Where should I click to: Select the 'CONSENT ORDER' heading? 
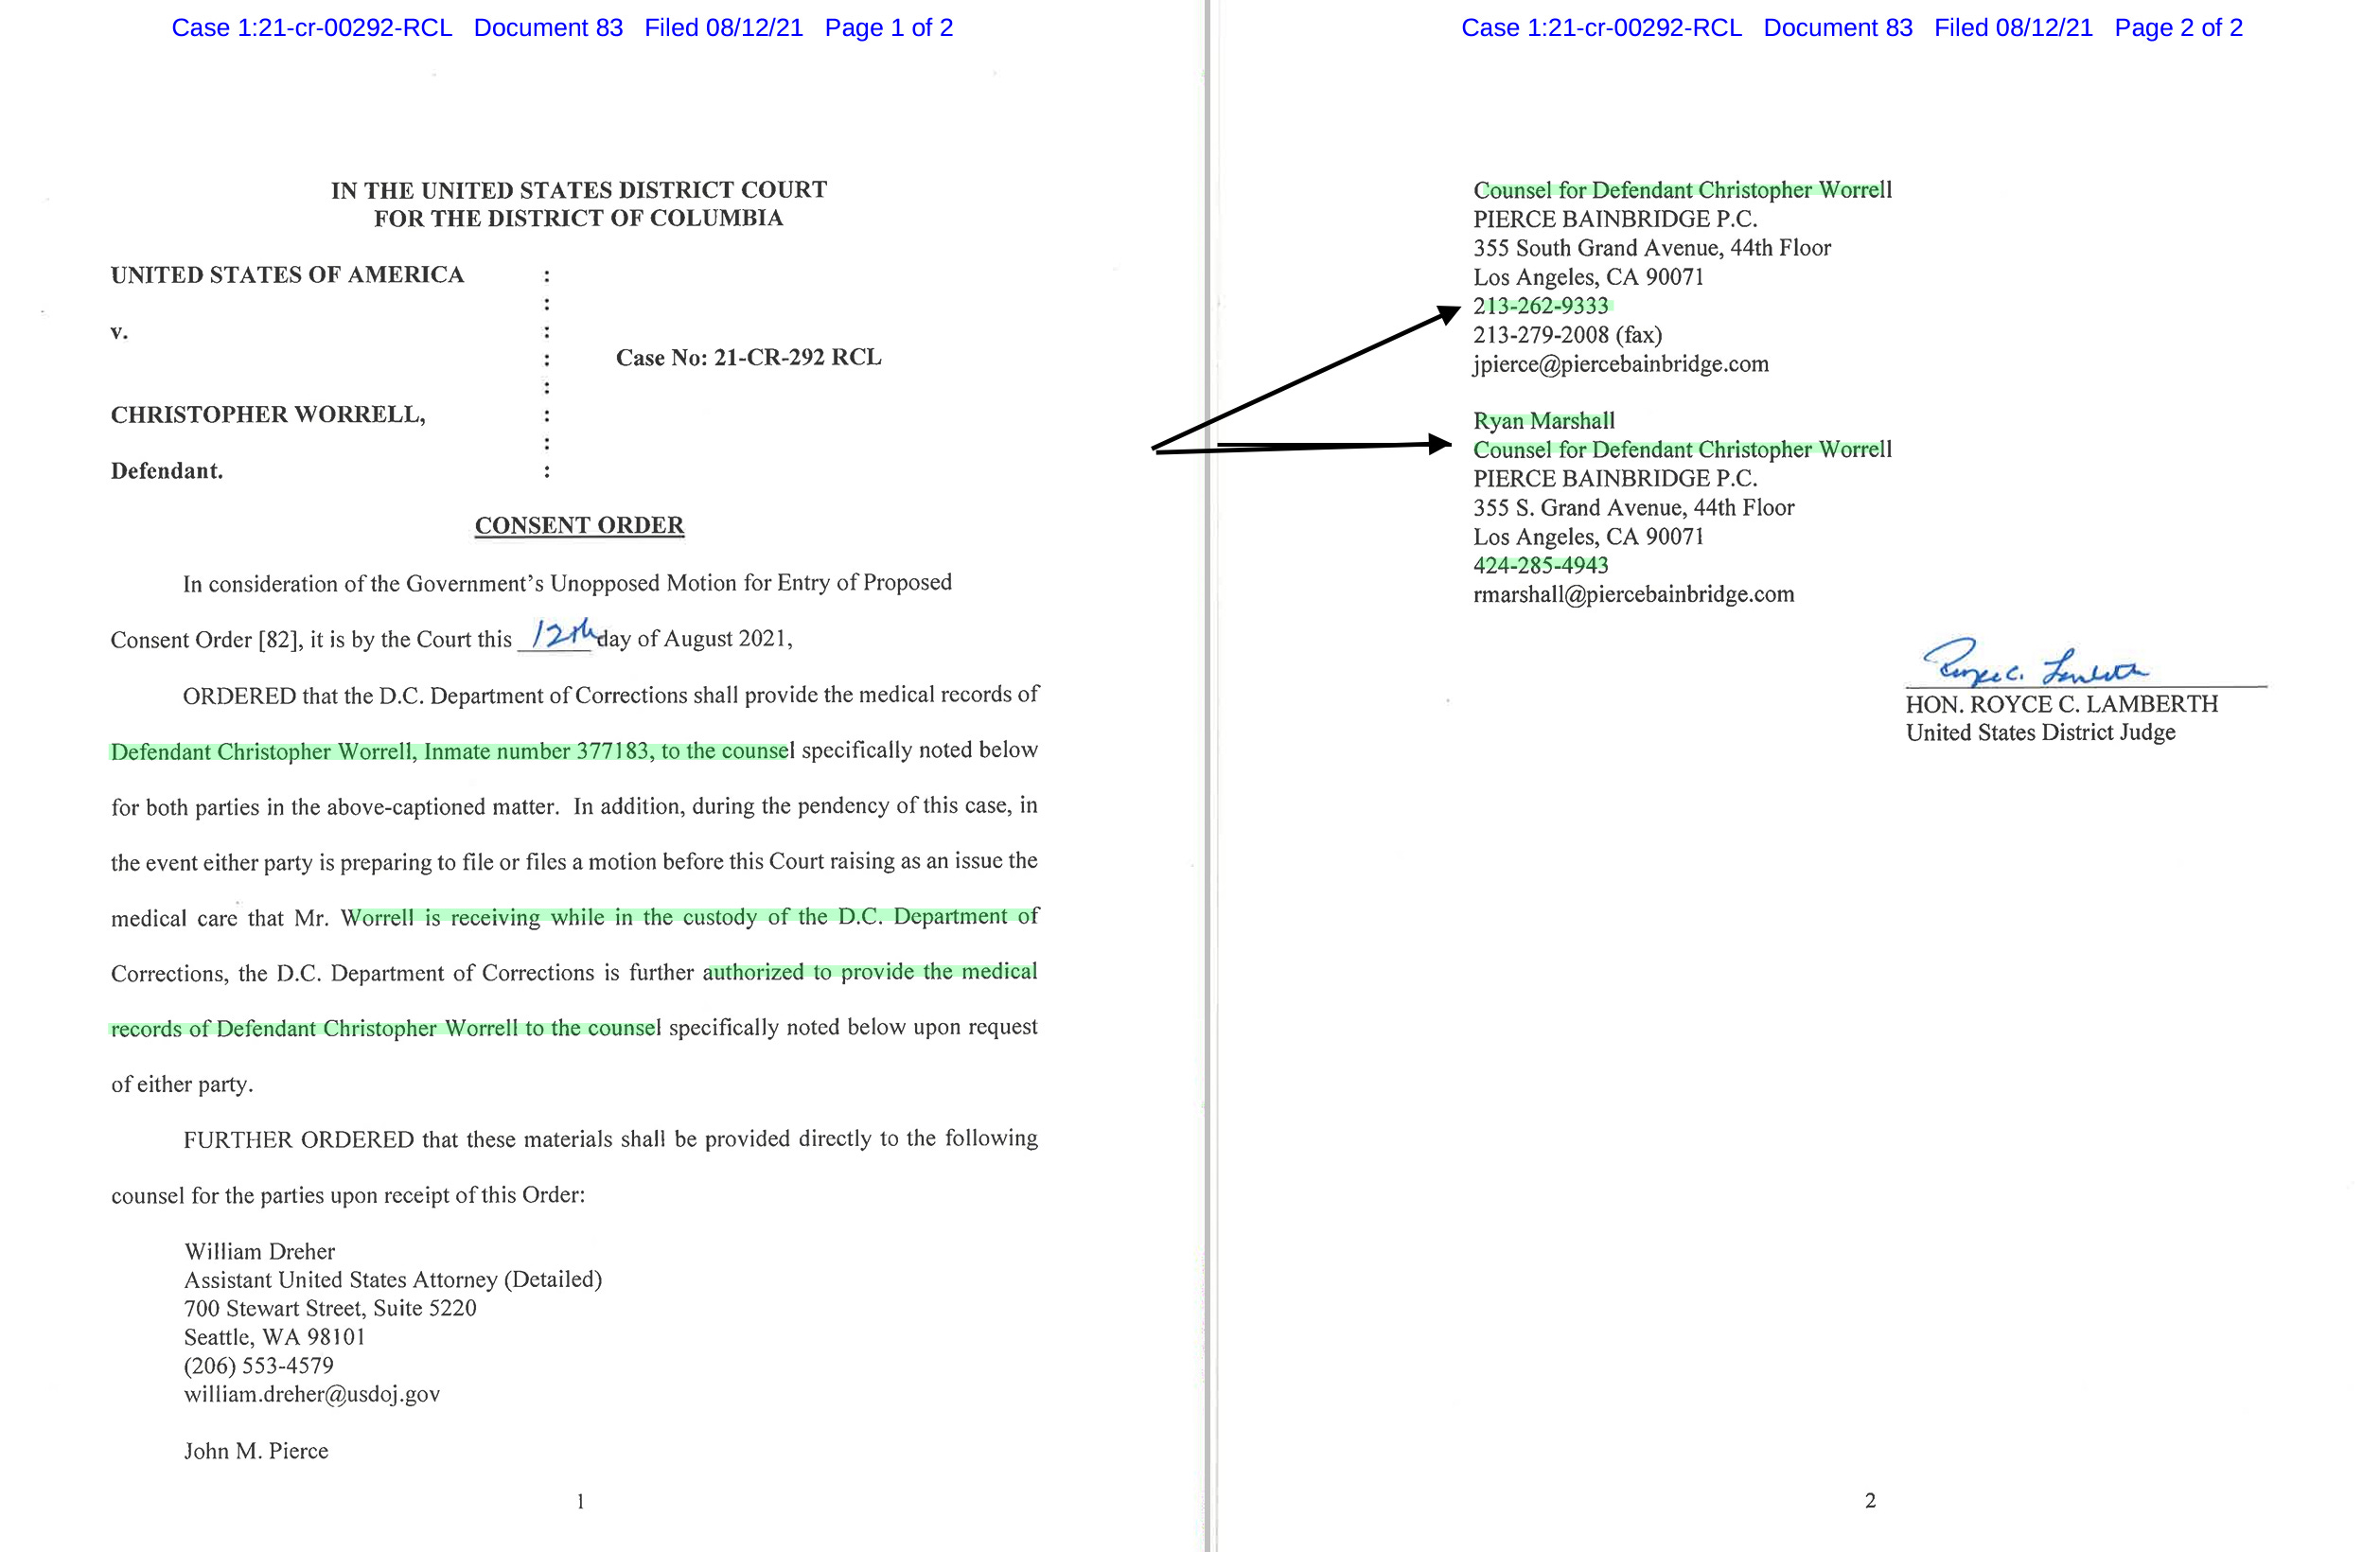(580, 525)
